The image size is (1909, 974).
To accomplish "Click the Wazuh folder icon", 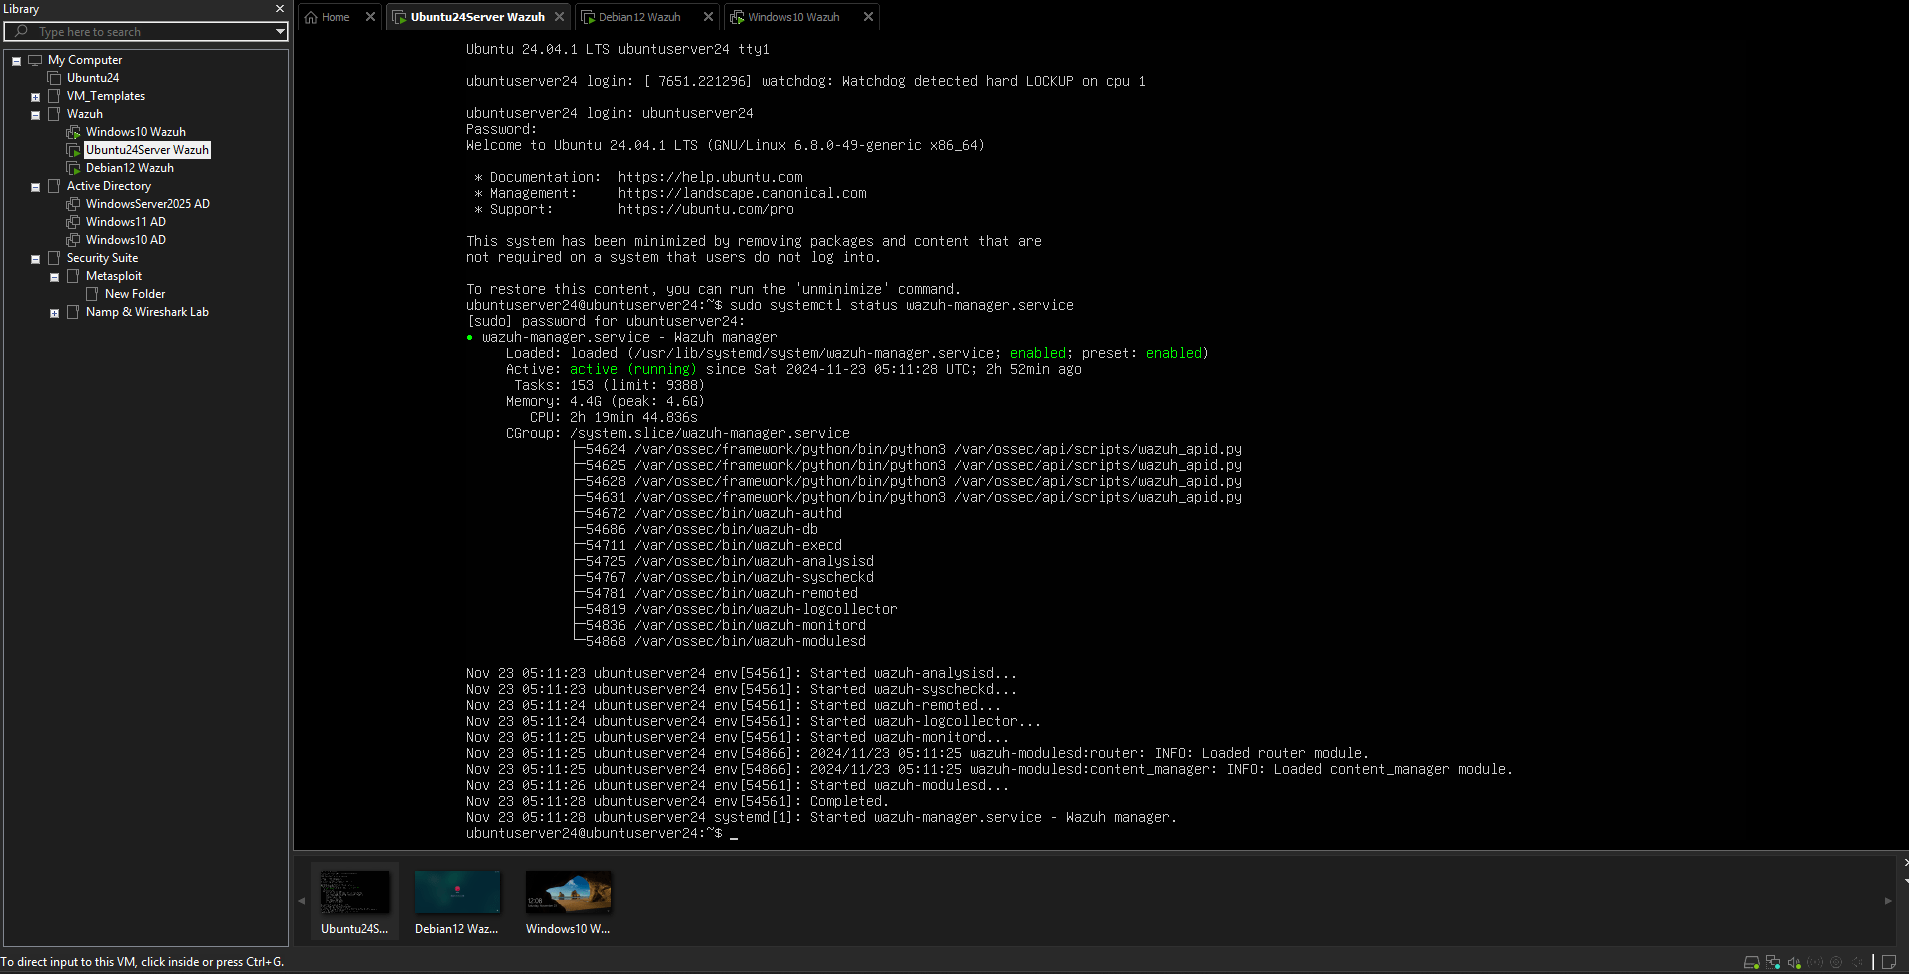I will [54, 114].
